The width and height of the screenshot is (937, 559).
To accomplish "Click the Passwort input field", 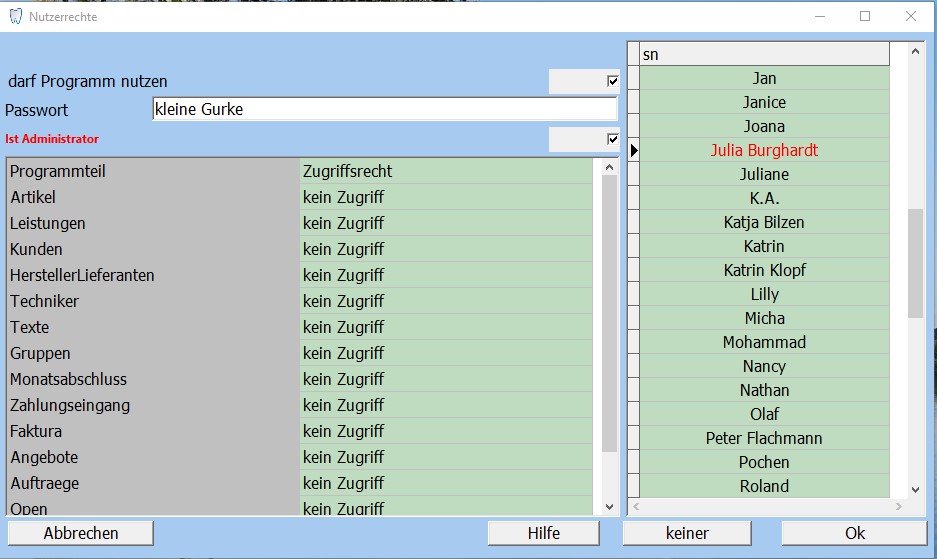I will coord(384,110).
